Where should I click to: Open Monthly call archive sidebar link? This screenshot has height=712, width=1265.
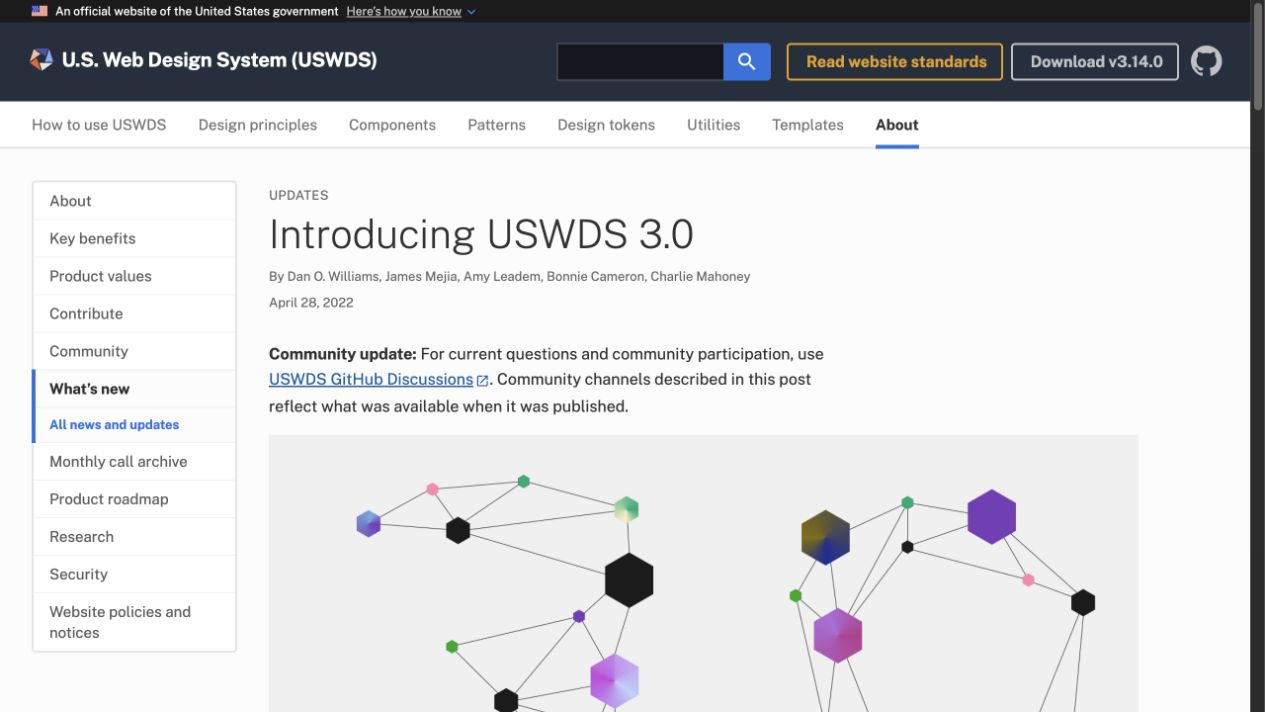click(134, 461)
